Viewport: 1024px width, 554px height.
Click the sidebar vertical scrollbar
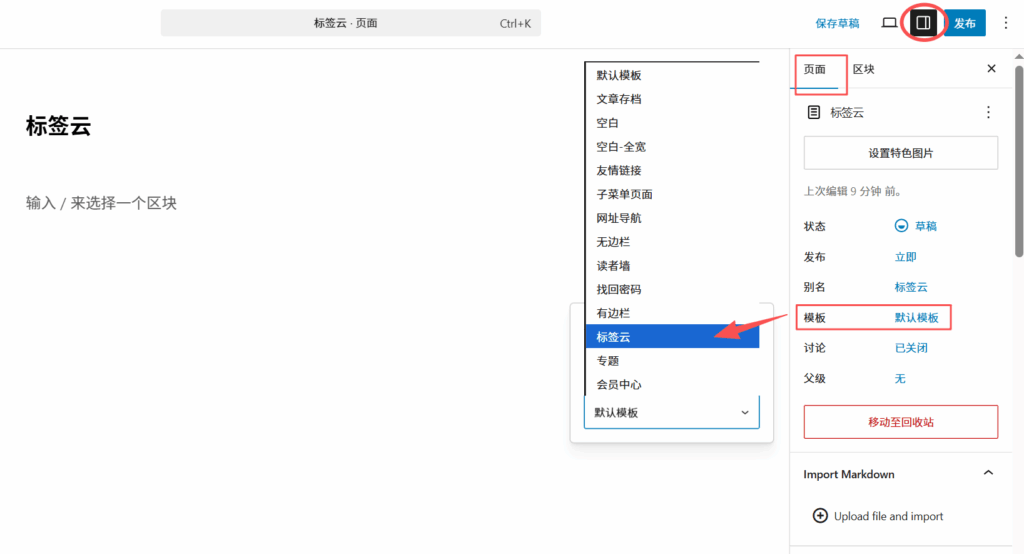click(1018, 160)
